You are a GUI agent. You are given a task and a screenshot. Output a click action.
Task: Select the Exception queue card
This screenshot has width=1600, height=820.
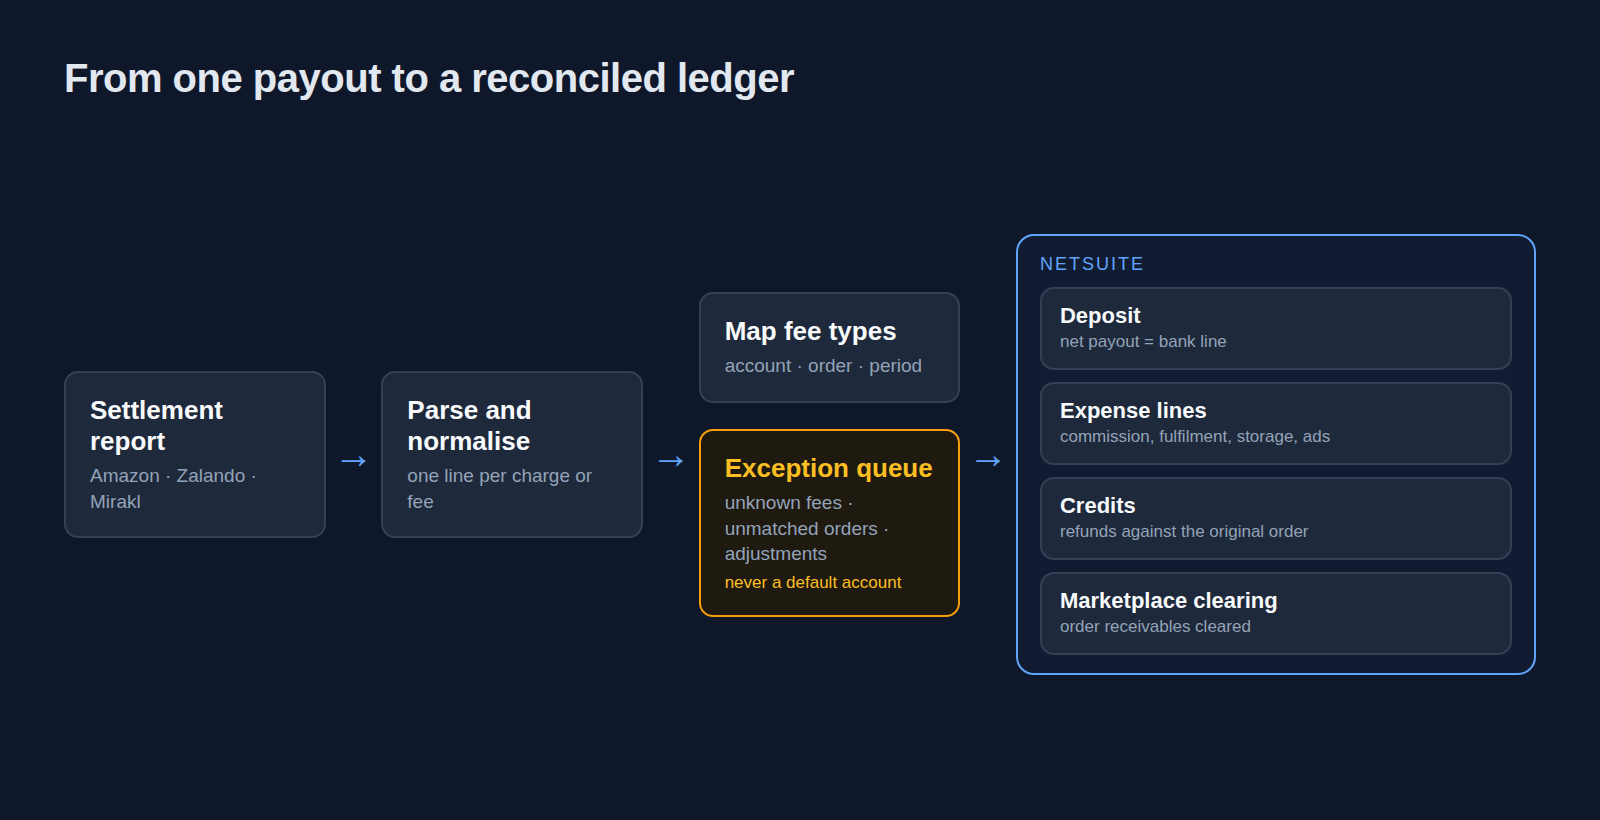tap(829, 523)
